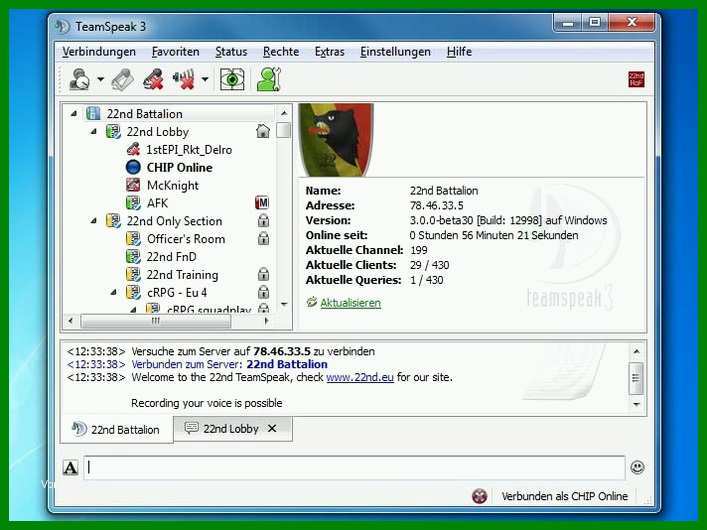Select the Officer's Room channel

coord(186,239)
